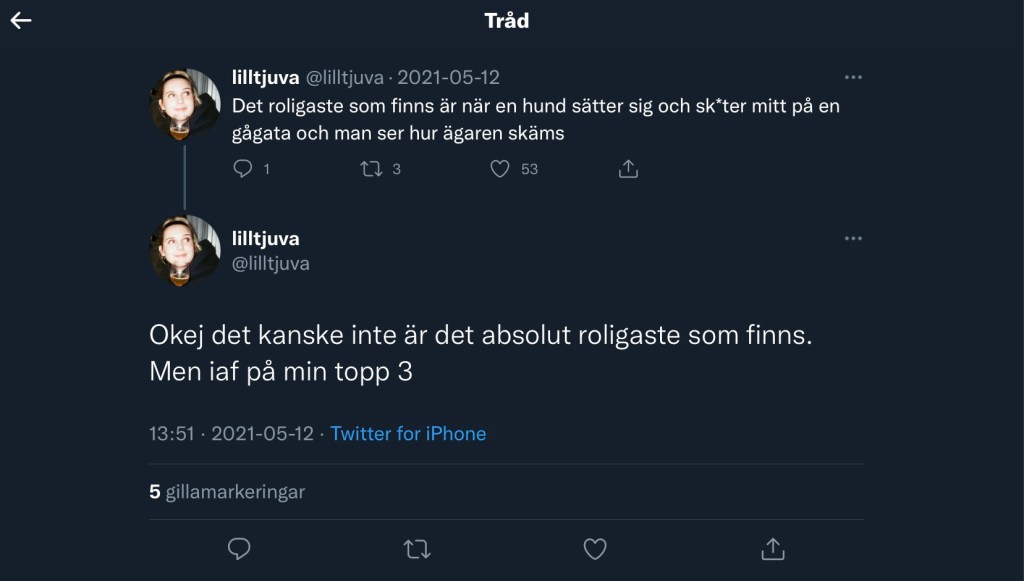Click the first tweet's profile picture
The image size is (1024, 581).
185,104
